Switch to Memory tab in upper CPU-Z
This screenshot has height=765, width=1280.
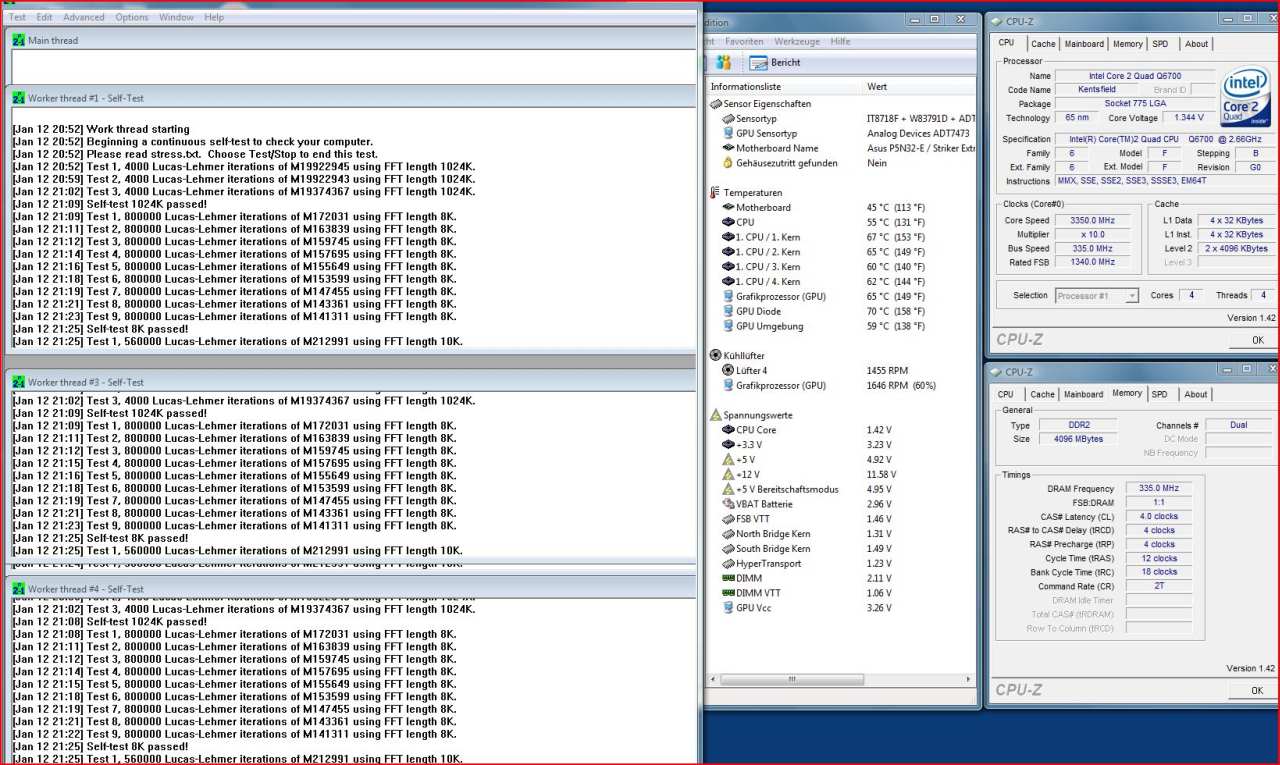coord(1128,44)
